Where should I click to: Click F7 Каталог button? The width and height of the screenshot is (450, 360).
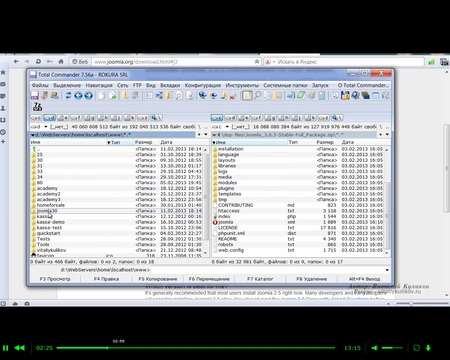(x=260, y=279)
